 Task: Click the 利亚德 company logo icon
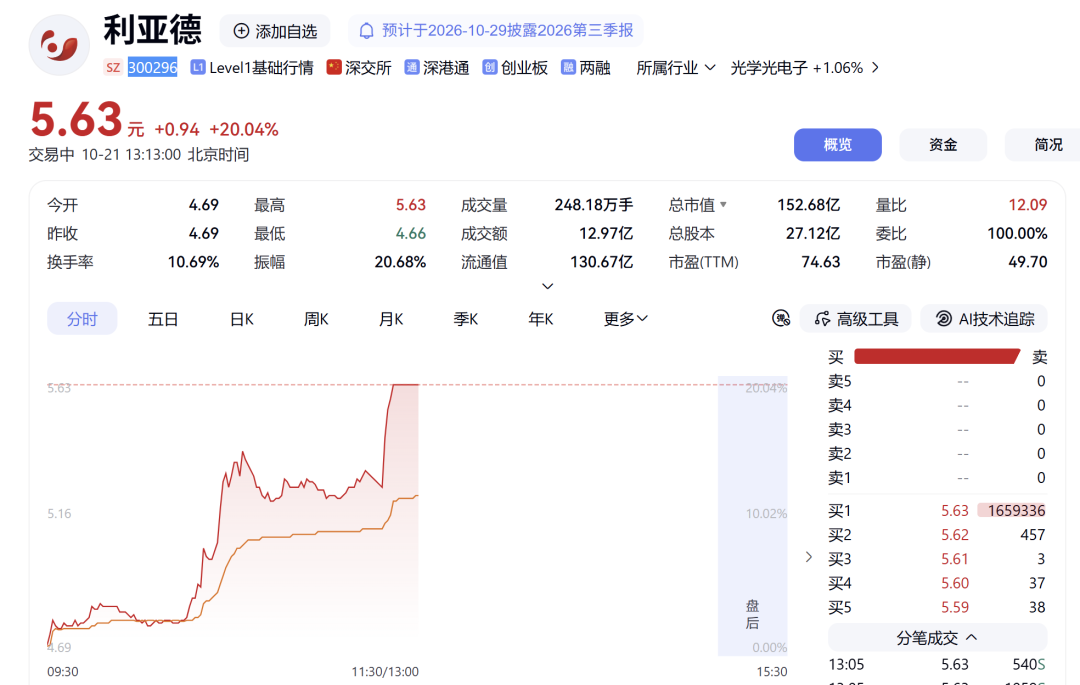59,45
